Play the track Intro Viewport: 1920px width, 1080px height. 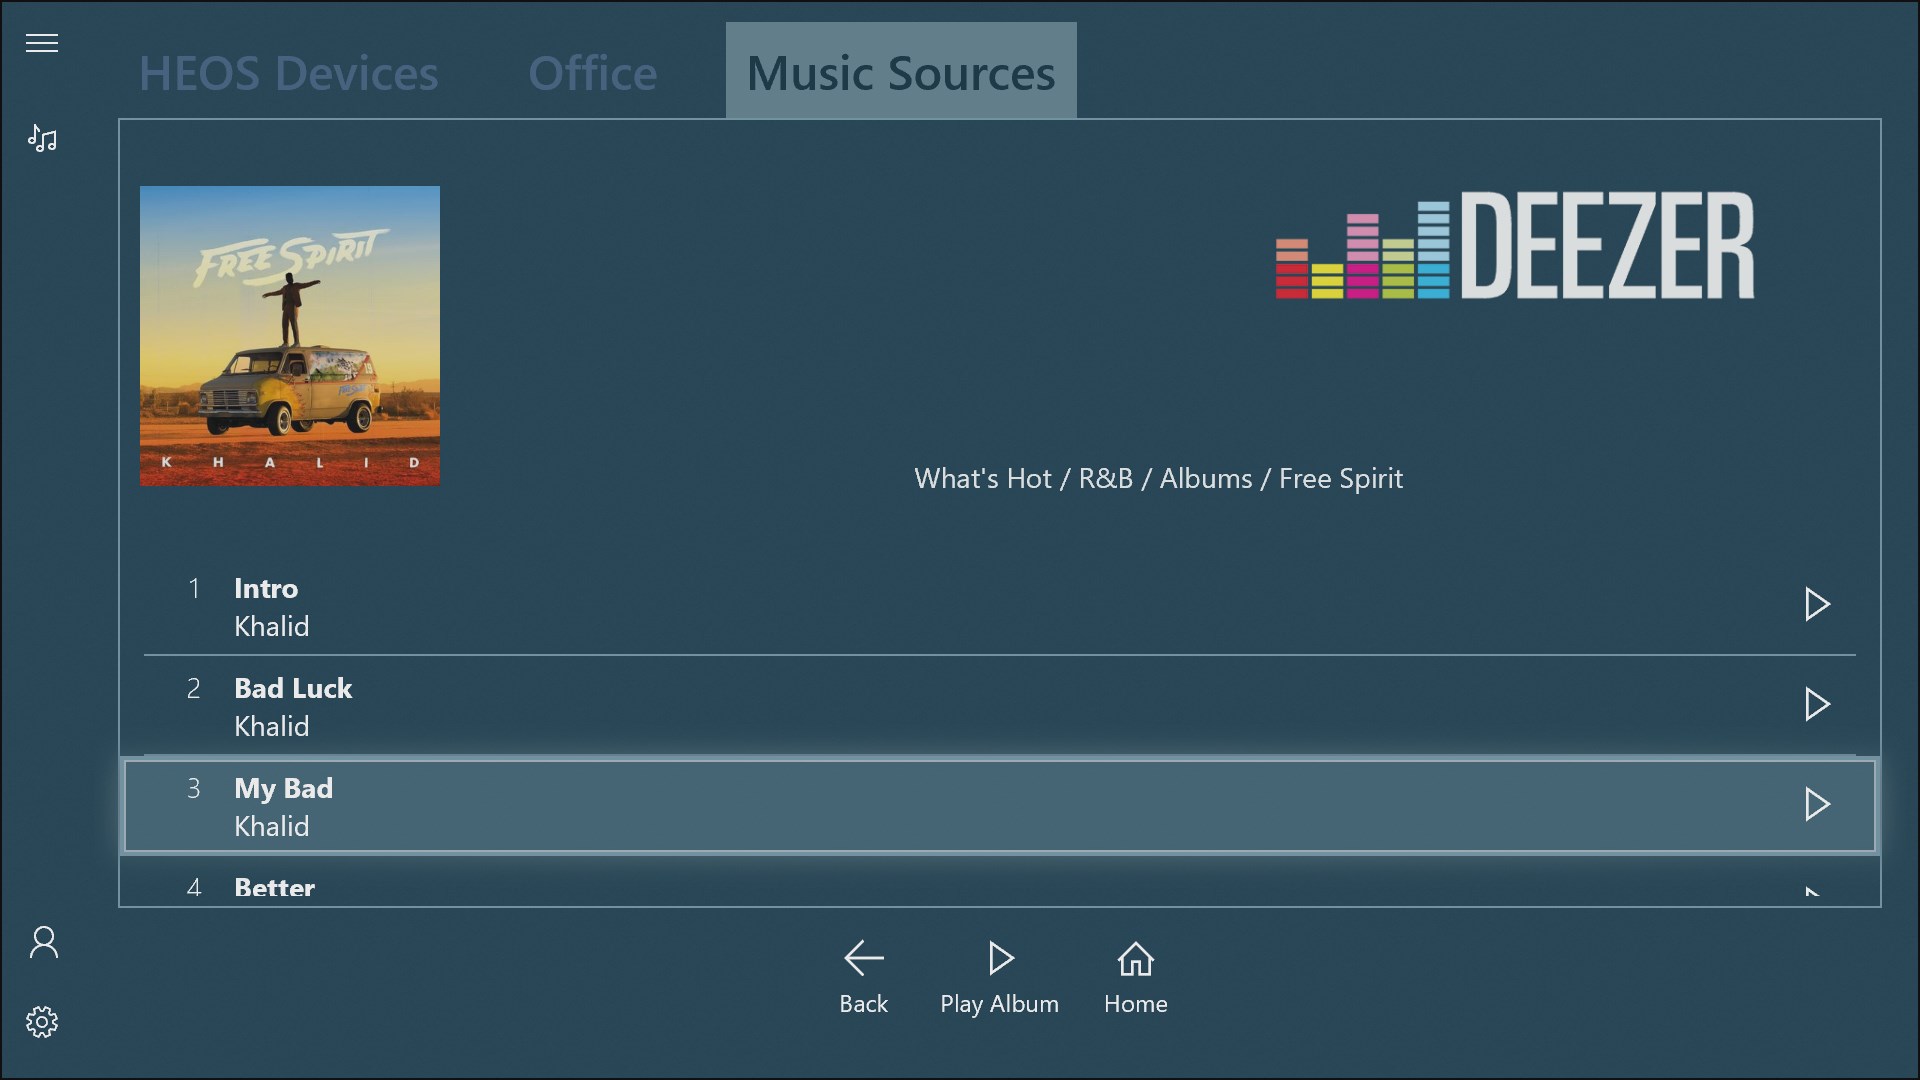point(1817,604)
